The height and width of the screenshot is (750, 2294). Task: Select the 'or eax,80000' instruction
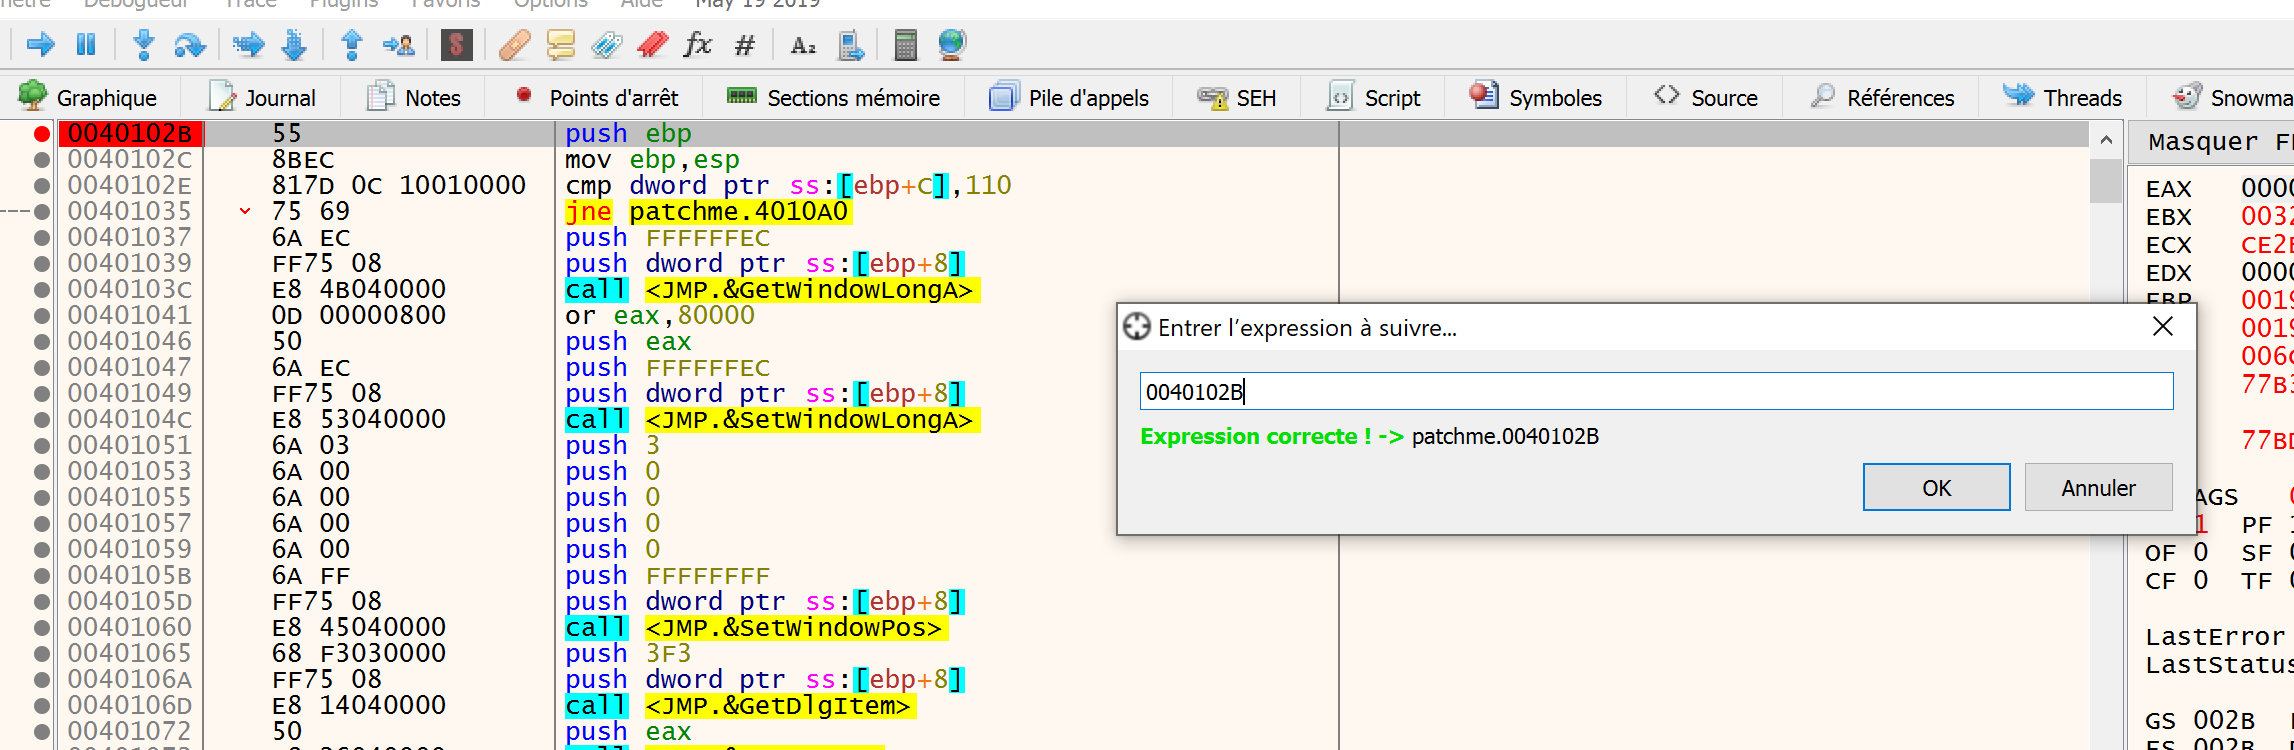click(x=660, y=315)
